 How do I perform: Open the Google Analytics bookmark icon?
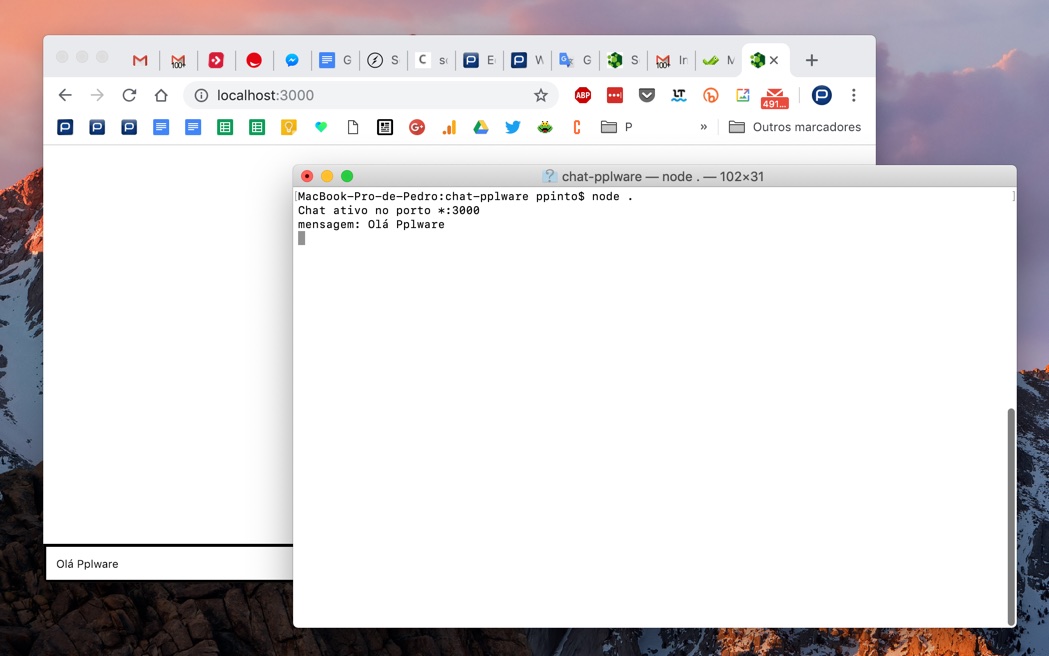tap(449, 127)
